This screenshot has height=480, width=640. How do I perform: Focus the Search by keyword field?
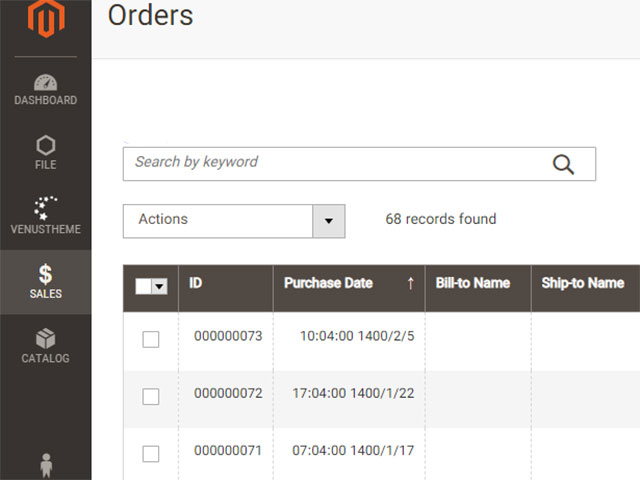[x=359, y=164]
